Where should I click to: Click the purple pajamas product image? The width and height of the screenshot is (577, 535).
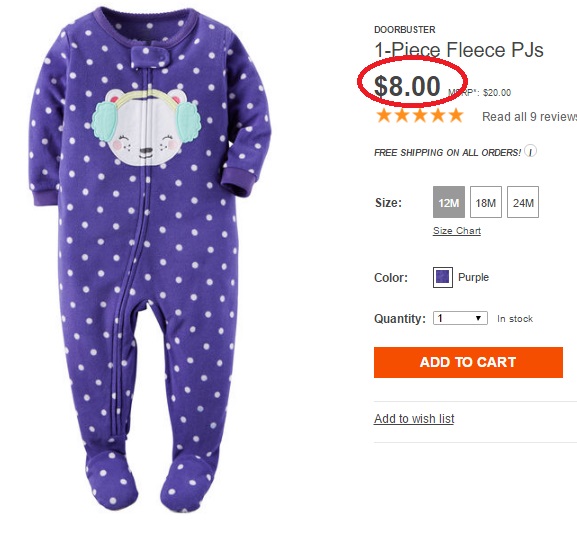point(150,259)
